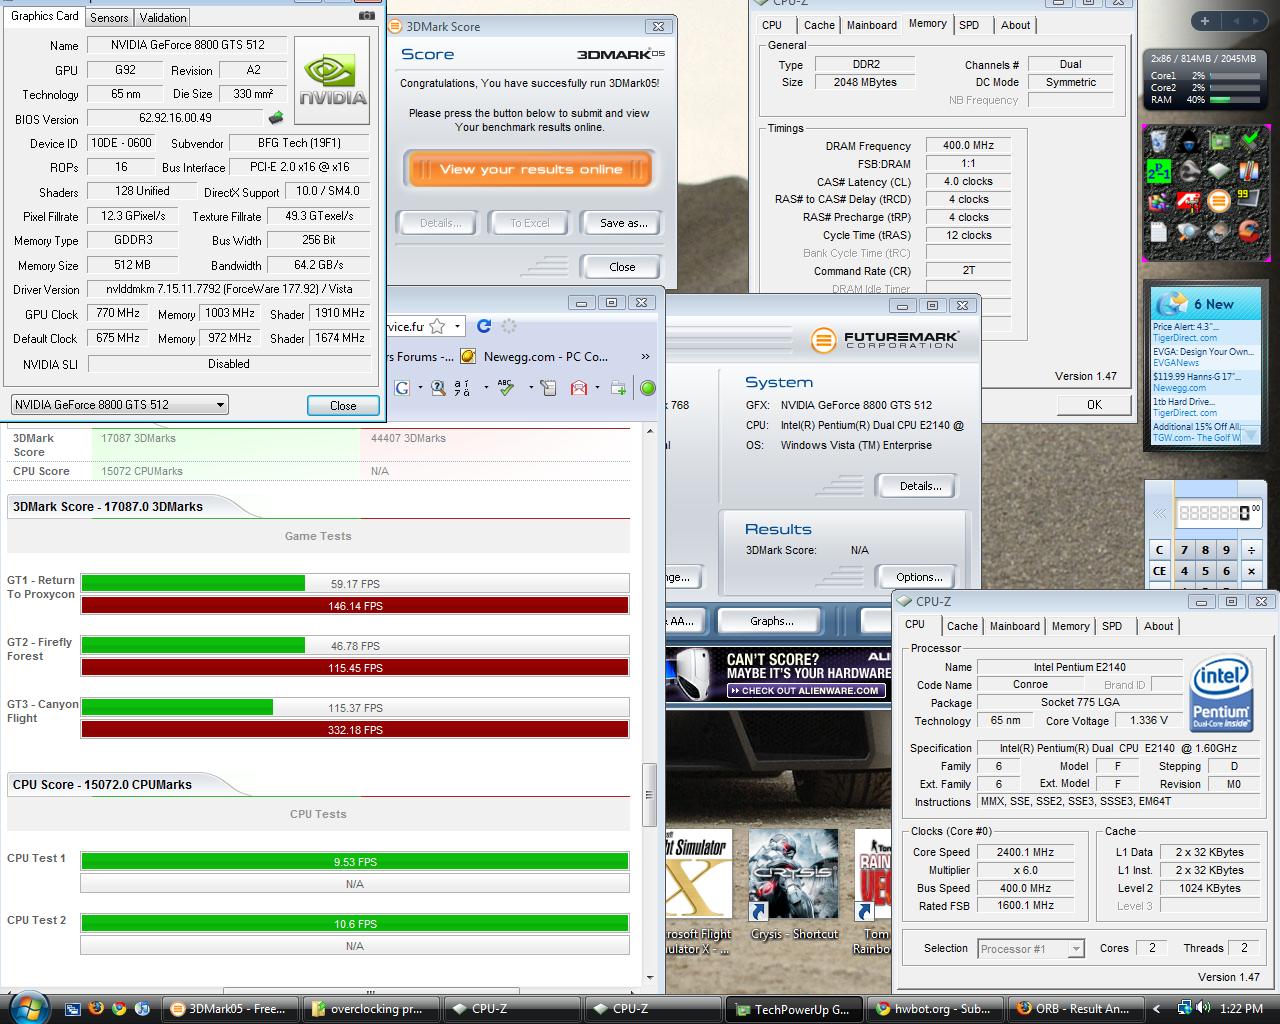Screen dimensions: 1280x1024
Task: Click the ATI tool launcher icon
Action: [x=1188, y=202]
